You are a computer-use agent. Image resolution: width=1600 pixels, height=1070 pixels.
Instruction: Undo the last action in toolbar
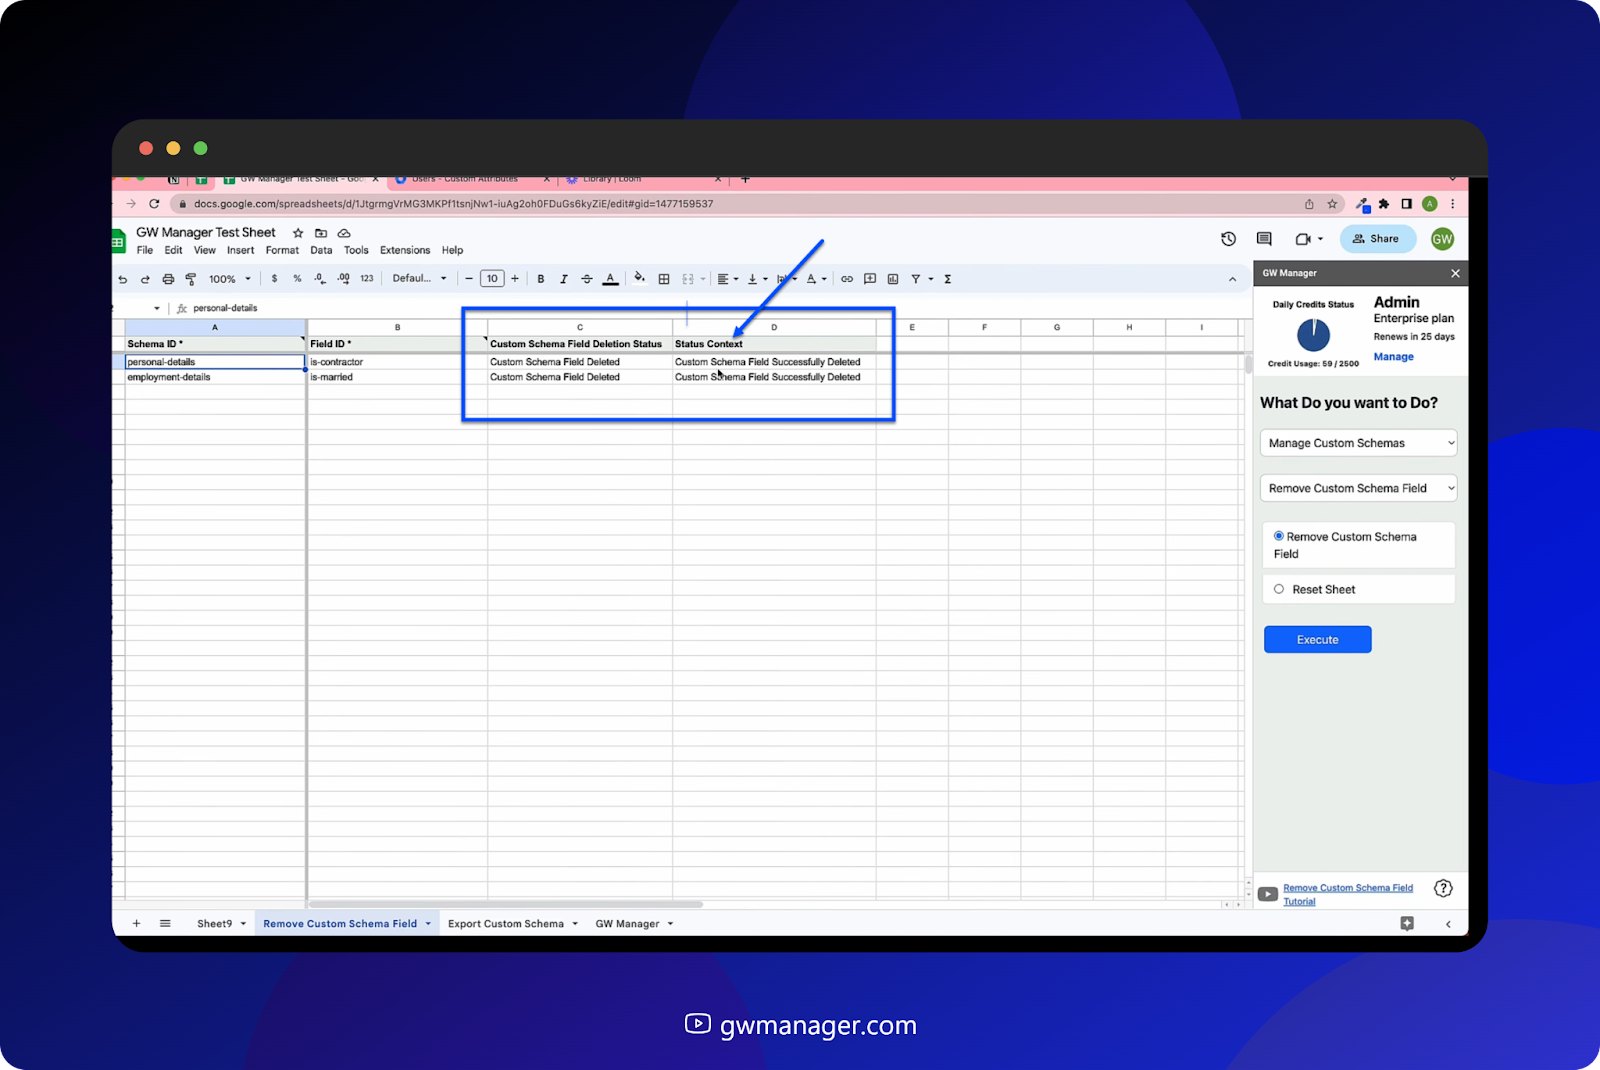tap(123, 280)
